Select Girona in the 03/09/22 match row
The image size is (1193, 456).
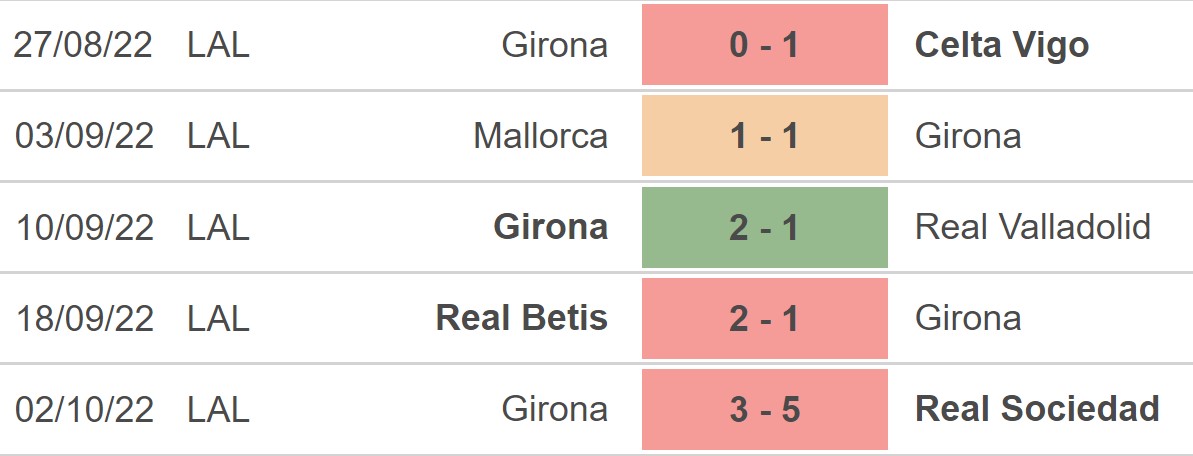click(x=967, y=136)
